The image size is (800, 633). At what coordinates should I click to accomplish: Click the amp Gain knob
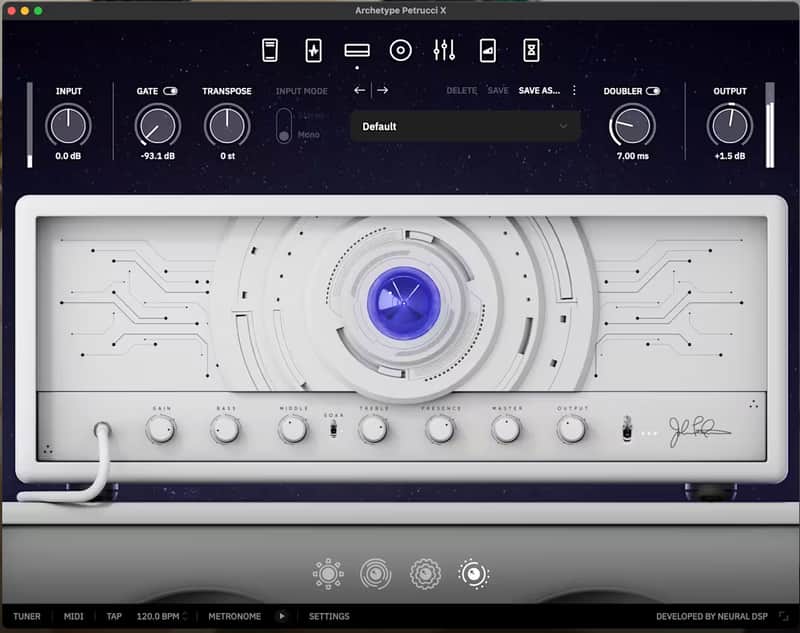[161, 429]
